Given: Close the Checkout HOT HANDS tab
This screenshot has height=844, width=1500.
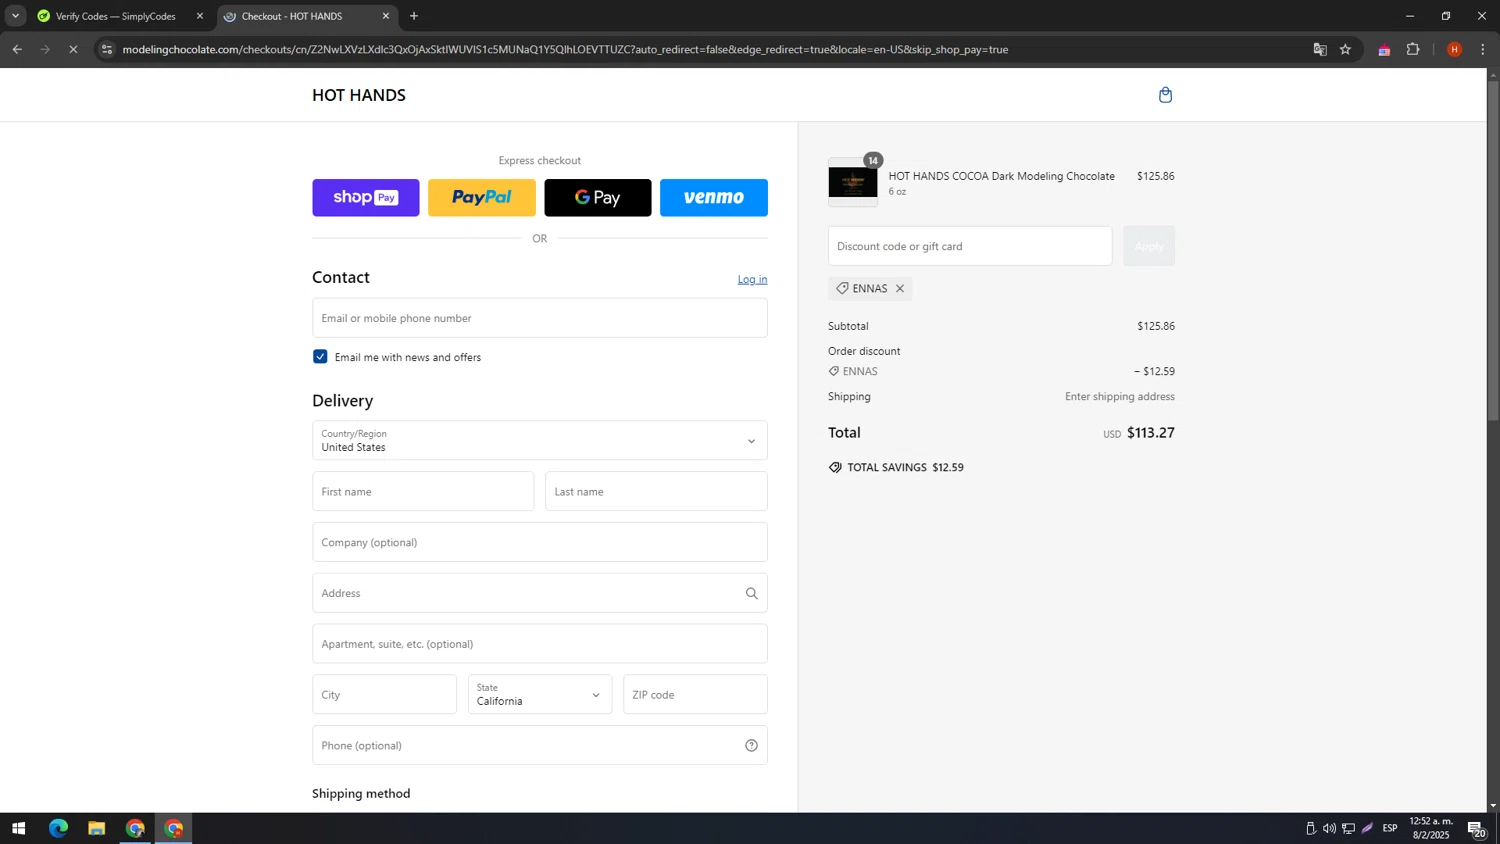Looking at the screenshot, I should pos(386,16).
